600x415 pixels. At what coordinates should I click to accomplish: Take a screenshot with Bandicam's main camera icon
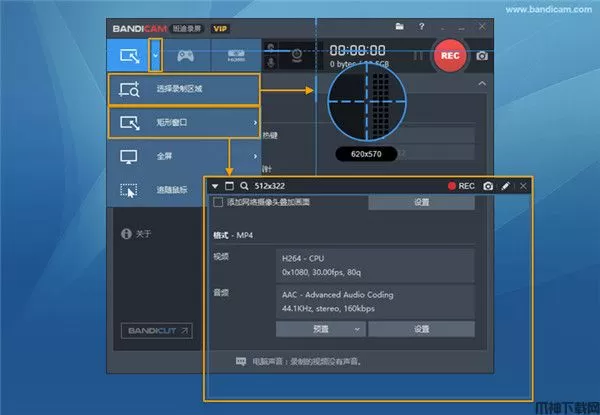[x=482, y=56]
